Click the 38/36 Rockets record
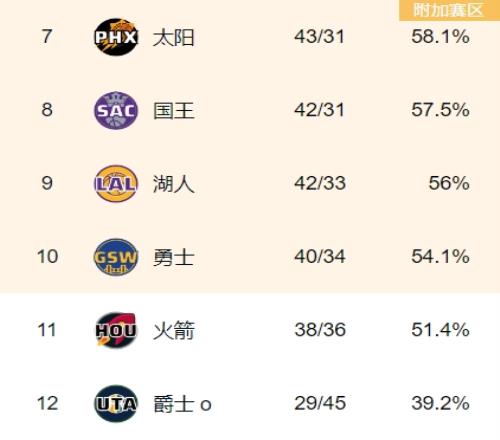500x440 pixels. (x=320, y=330)
